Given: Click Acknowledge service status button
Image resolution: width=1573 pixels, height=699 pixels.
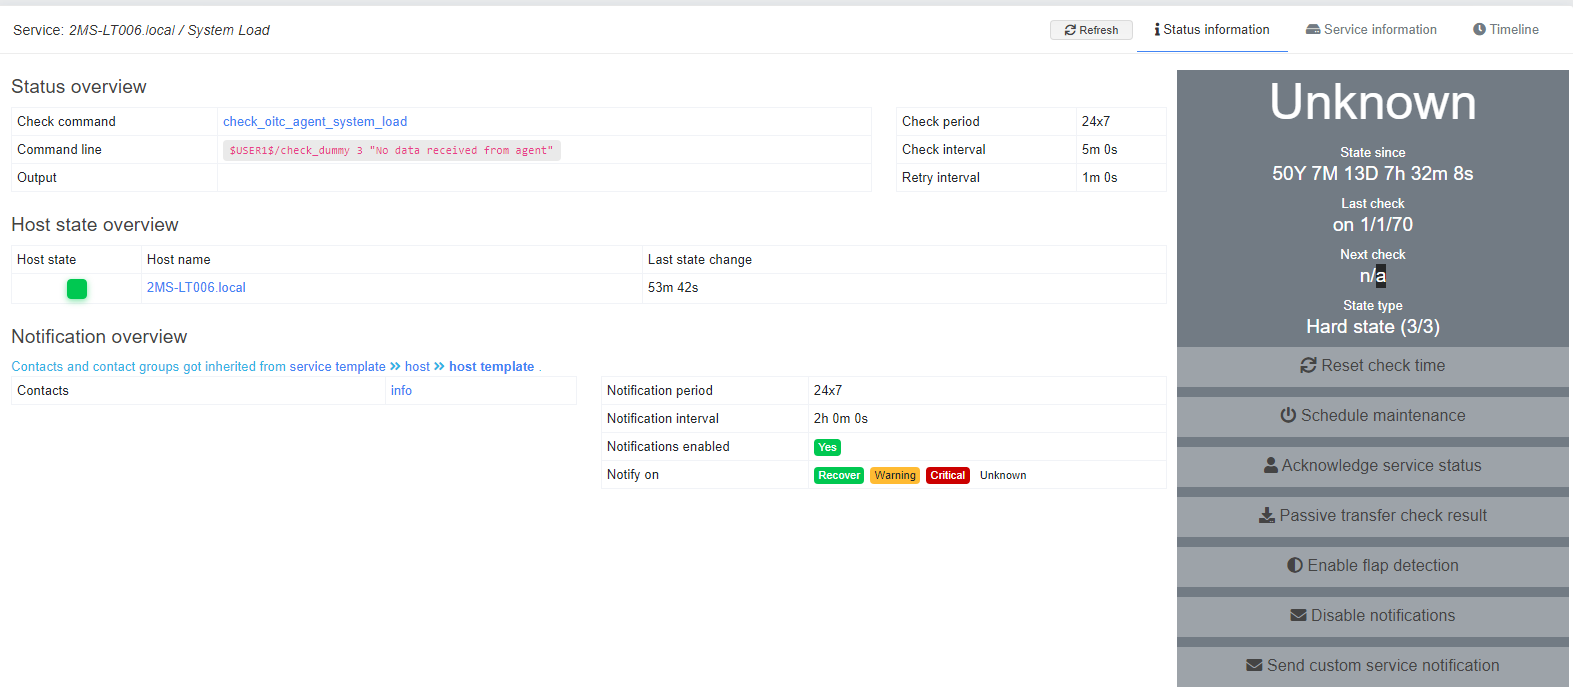Looking at the screenshot, I should [x=1373, y=466].
